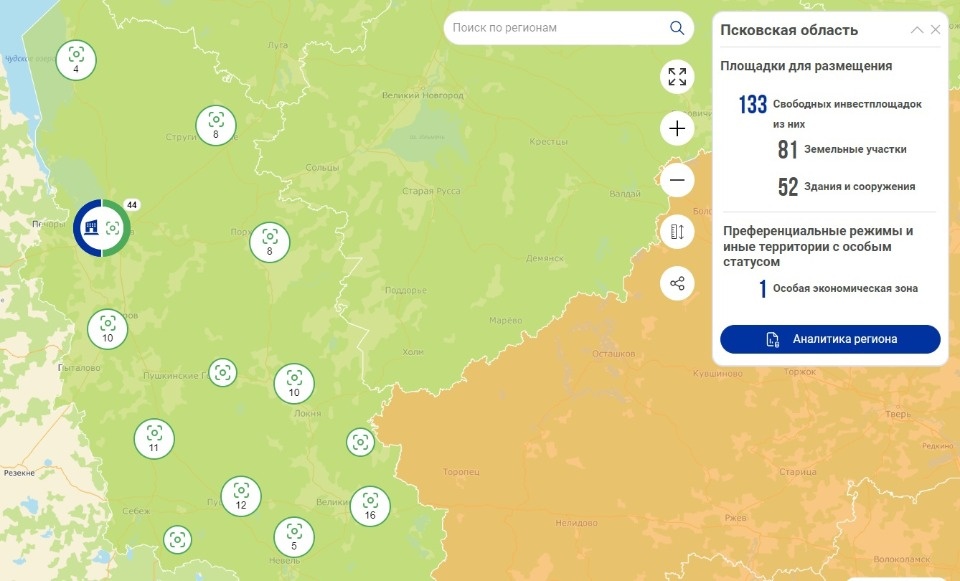Zoom in using the plus control

[677, 128]
